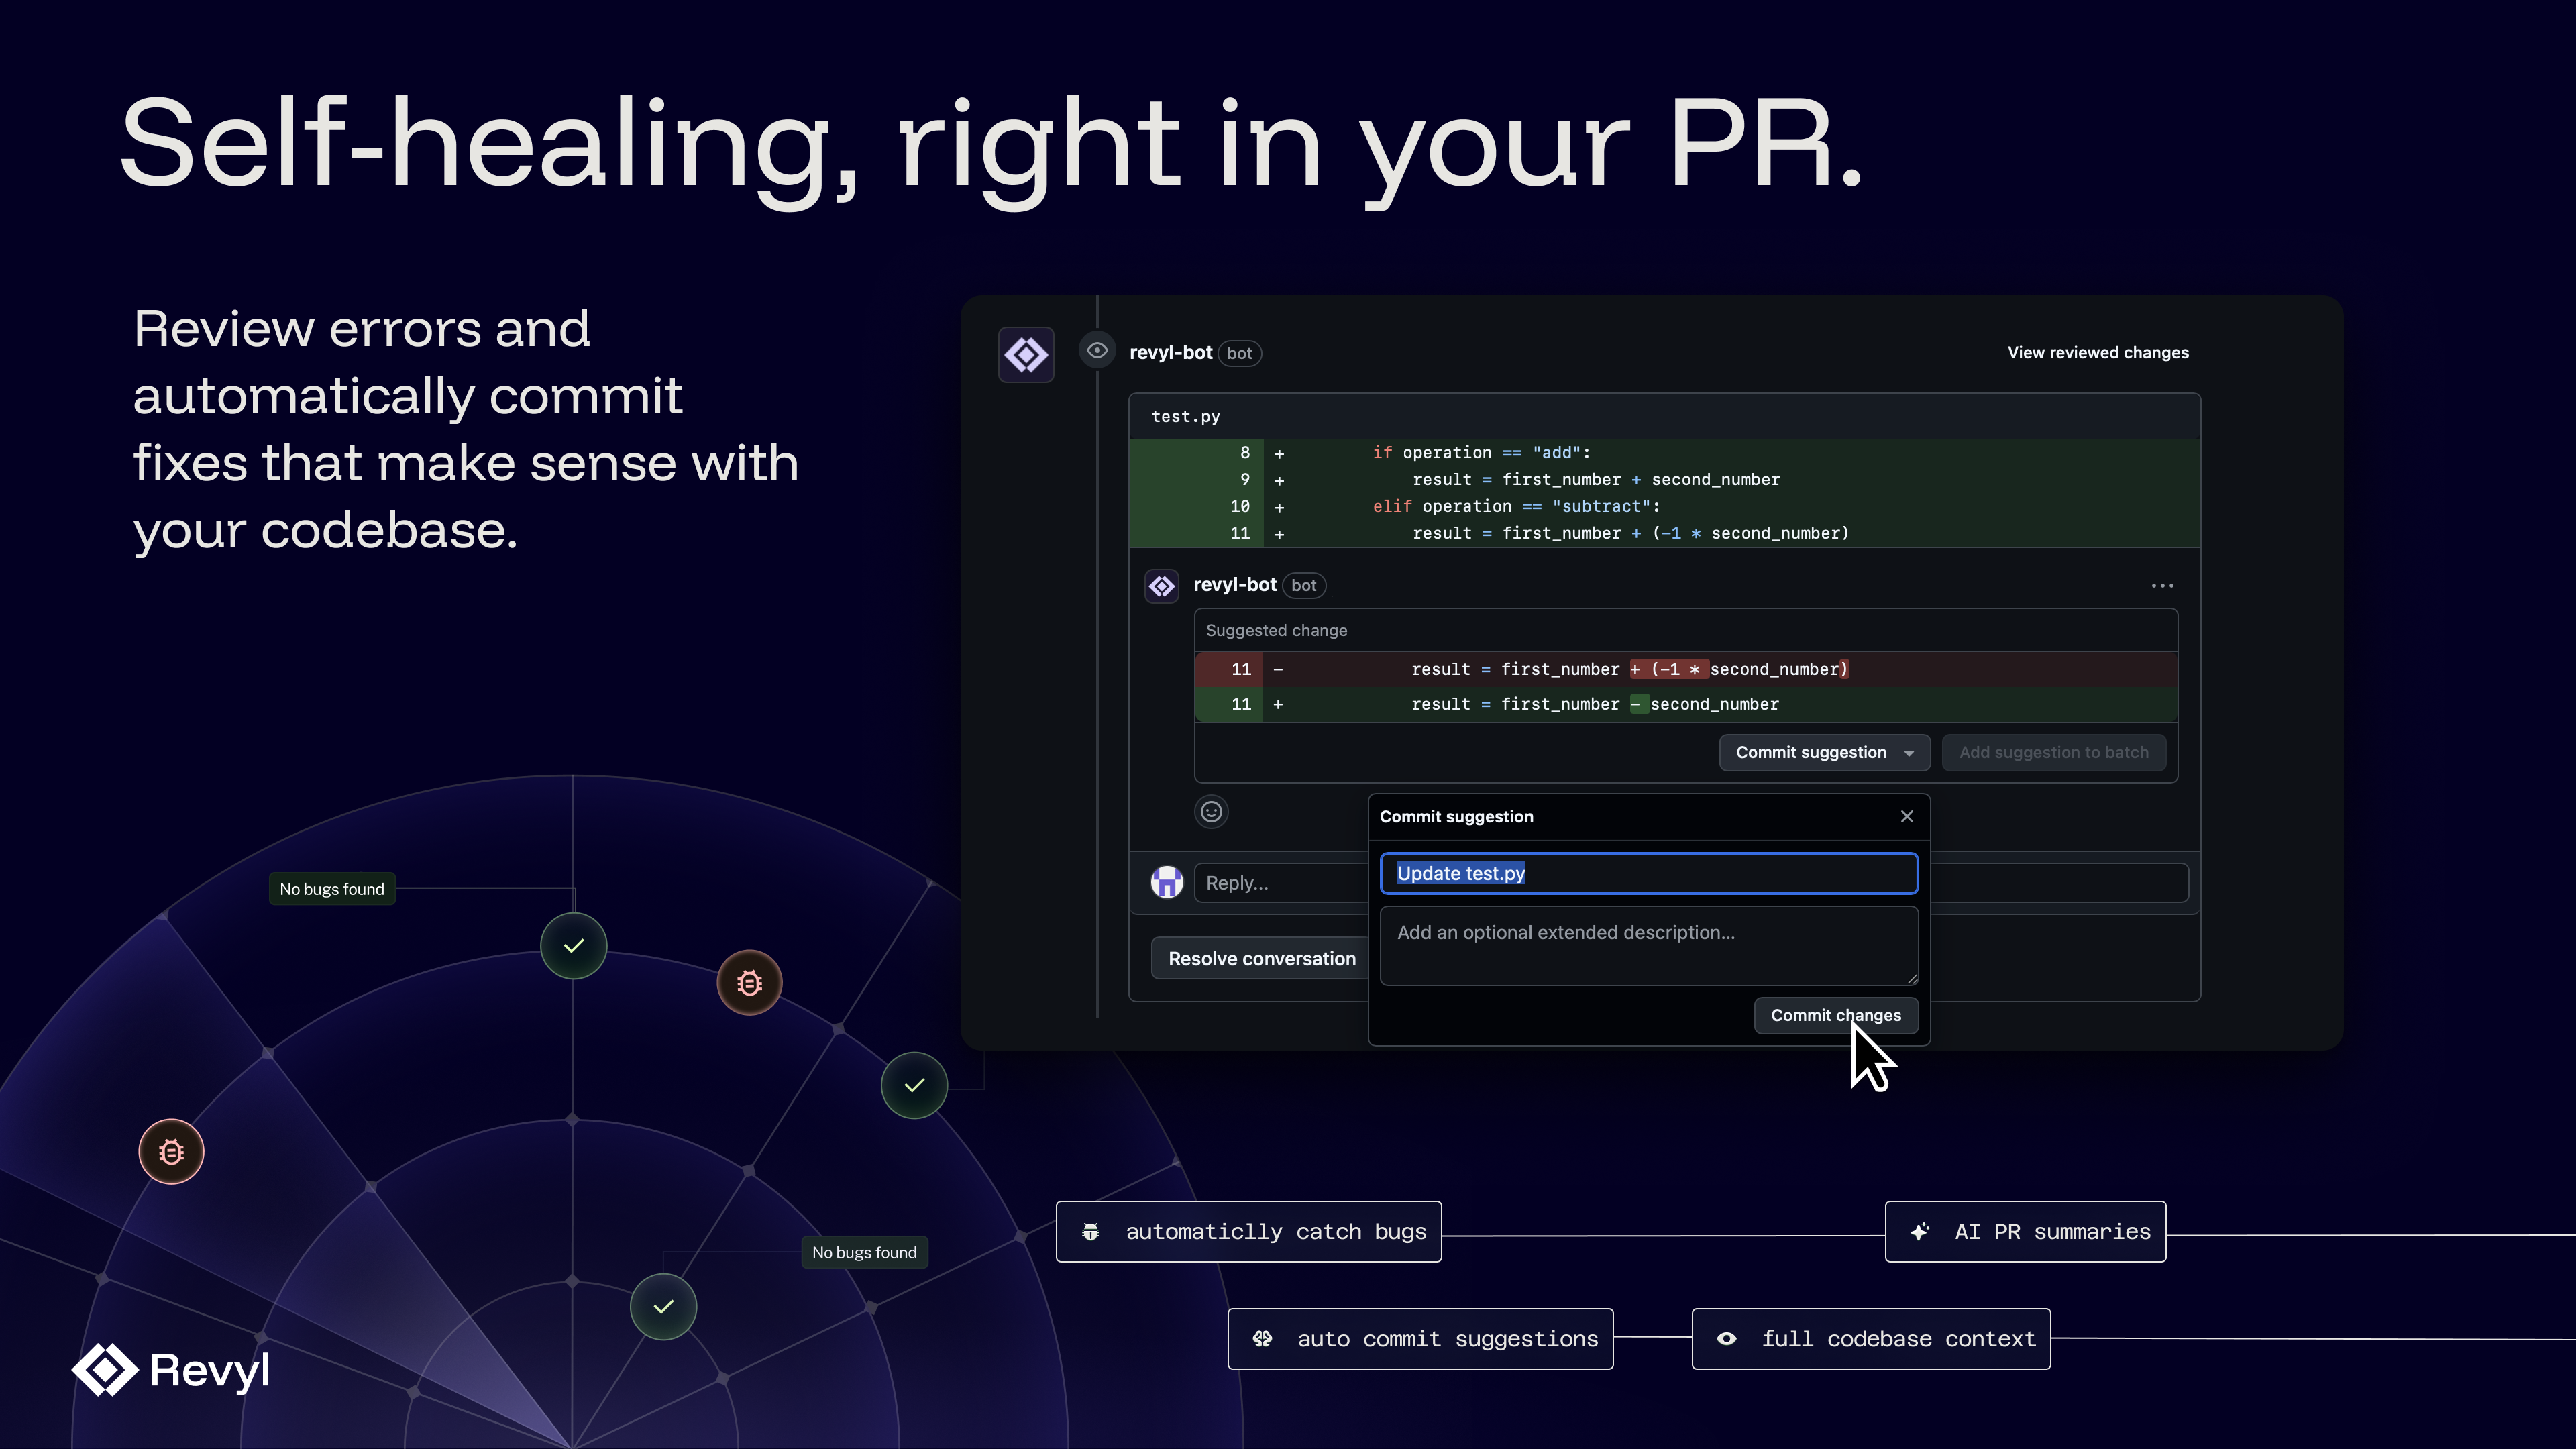
Task: Click the bug icon in 'automaticlly catch bugs' tag
Action: 1091,1232
